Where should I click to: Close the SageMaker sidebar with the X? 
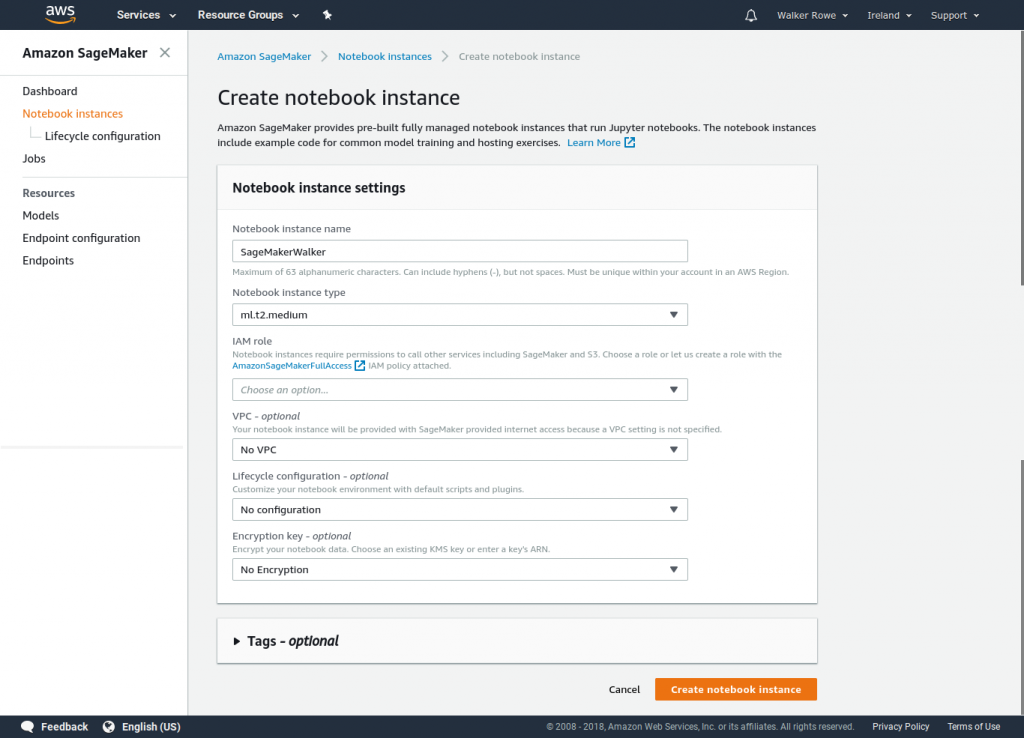pos(167,53)
